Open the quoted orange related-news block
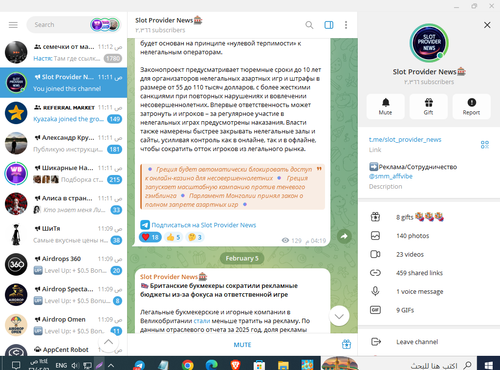 pyautogui.click(x=232, y=187)
